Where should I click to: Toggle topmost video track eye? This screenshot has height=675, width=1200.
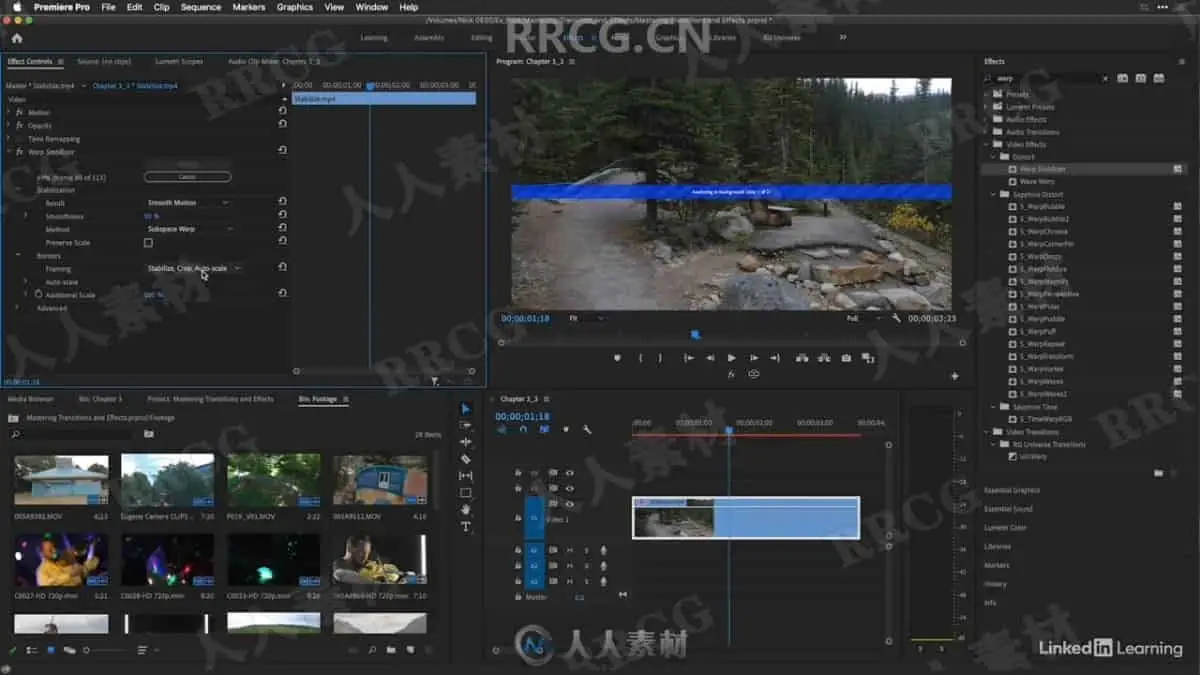click(569, 473)
